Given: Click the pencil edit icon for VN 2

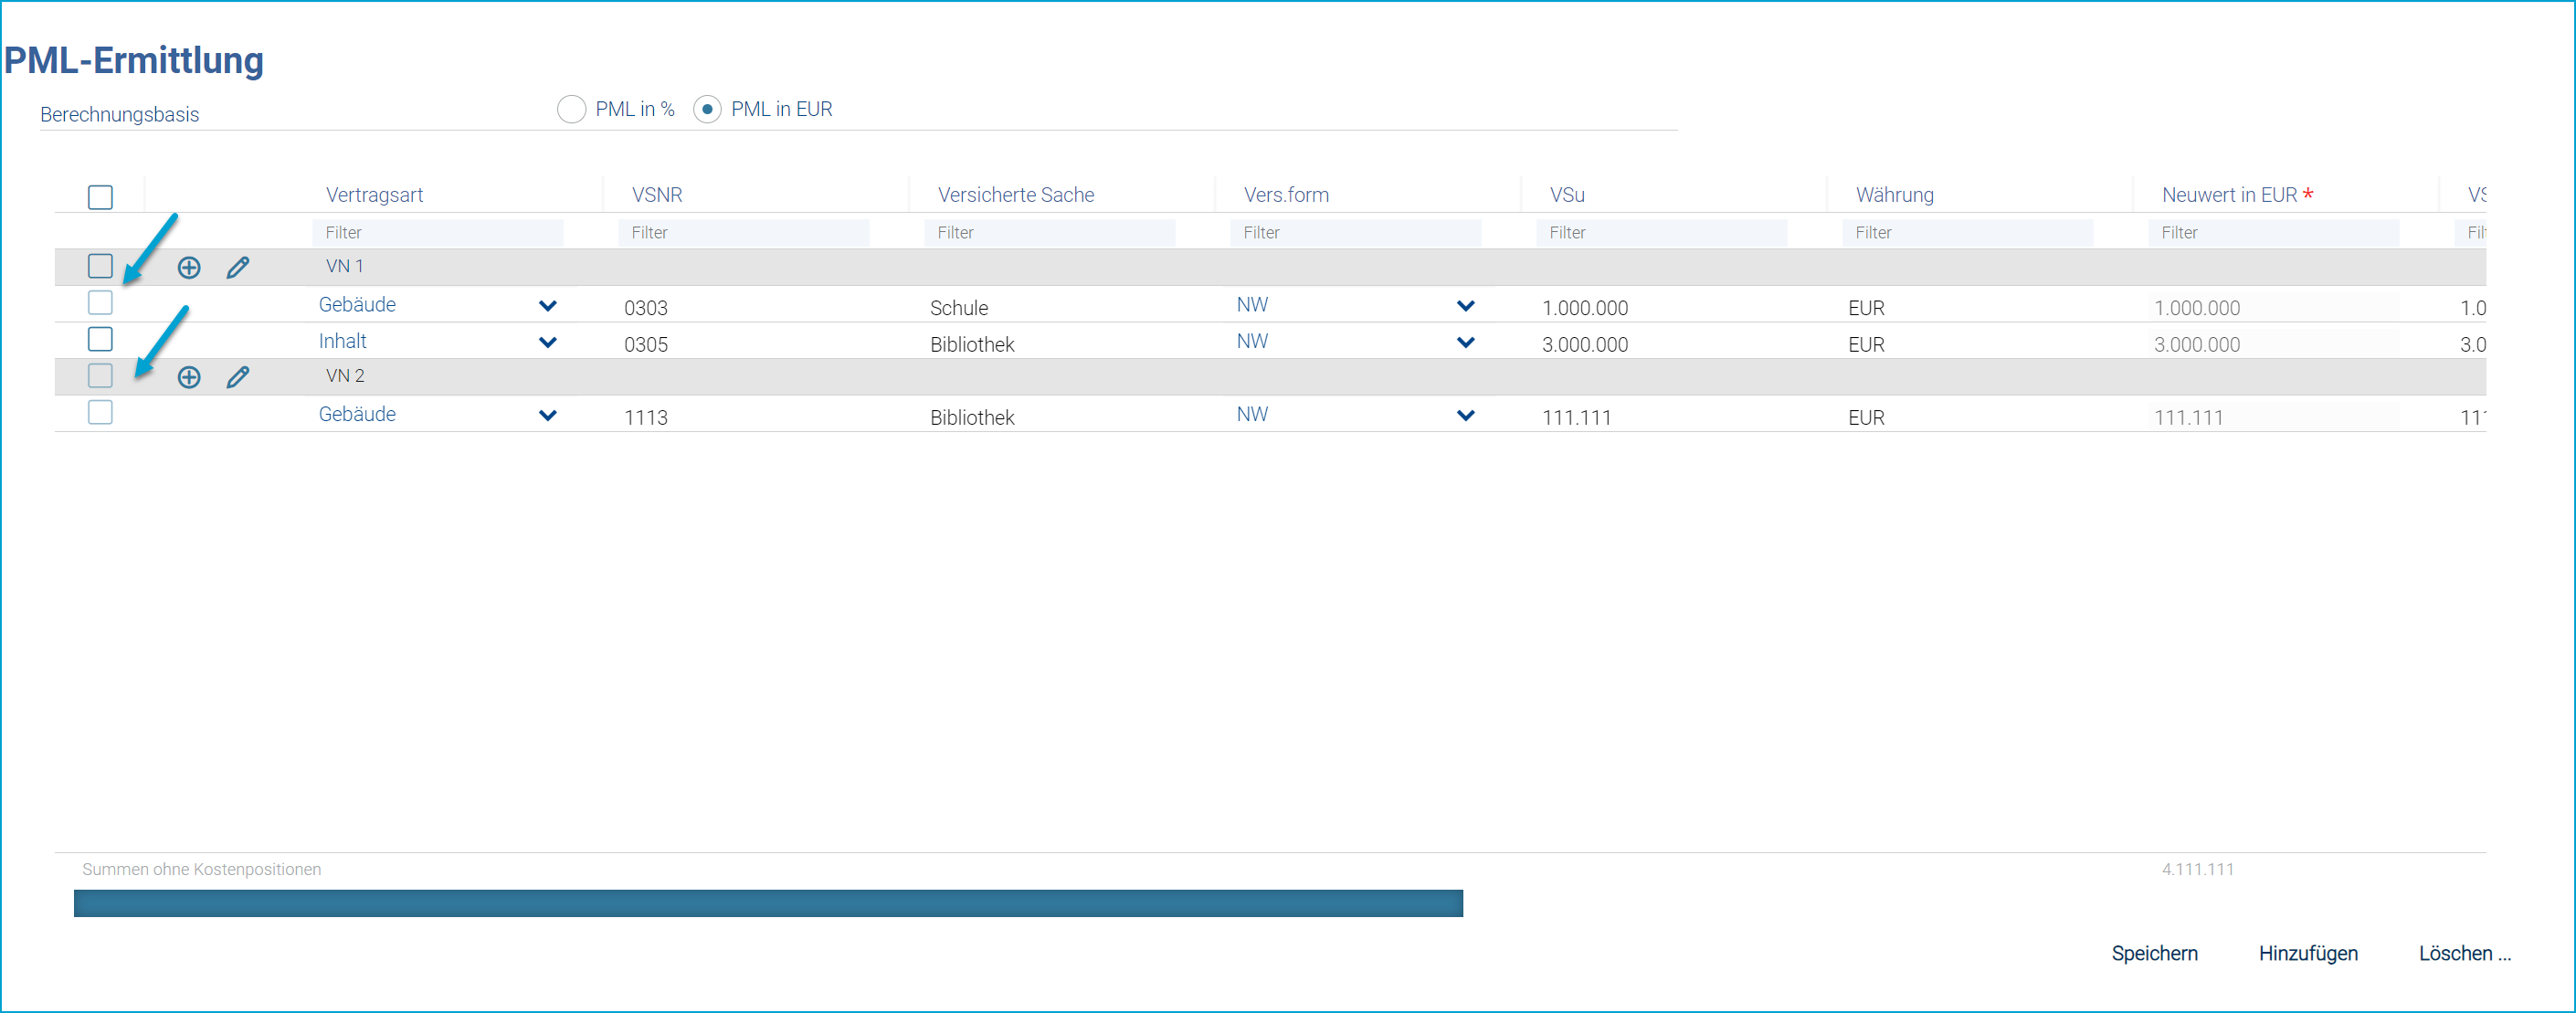Looking at the screenshot, I should pyautogui.click(x=237, y=377).
